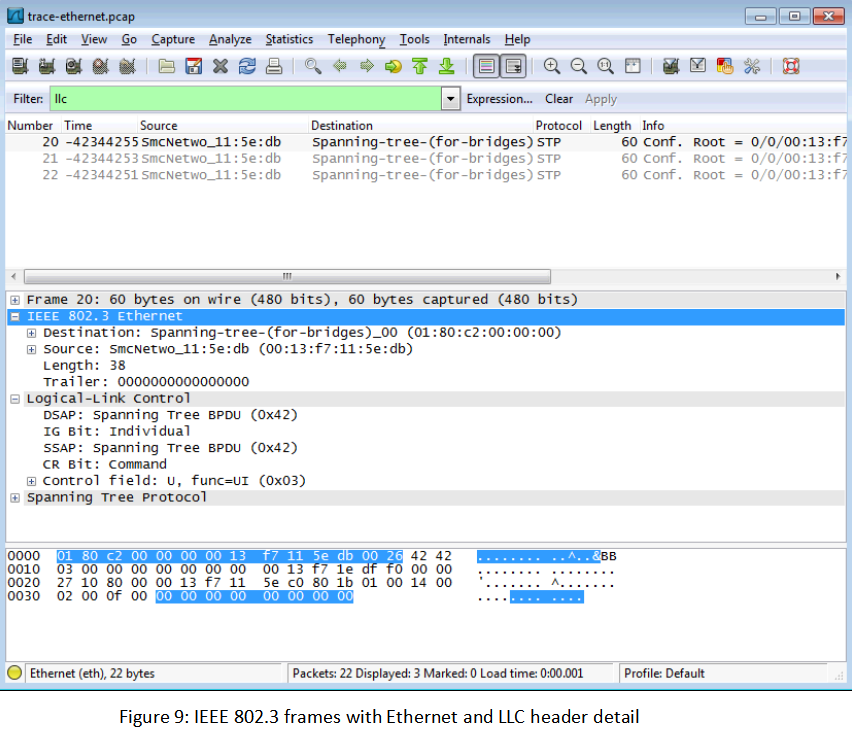The width and height of the screenshot is (852, 731).
Task: Open the filter history dropdown arrow
Action: point(450,99)
